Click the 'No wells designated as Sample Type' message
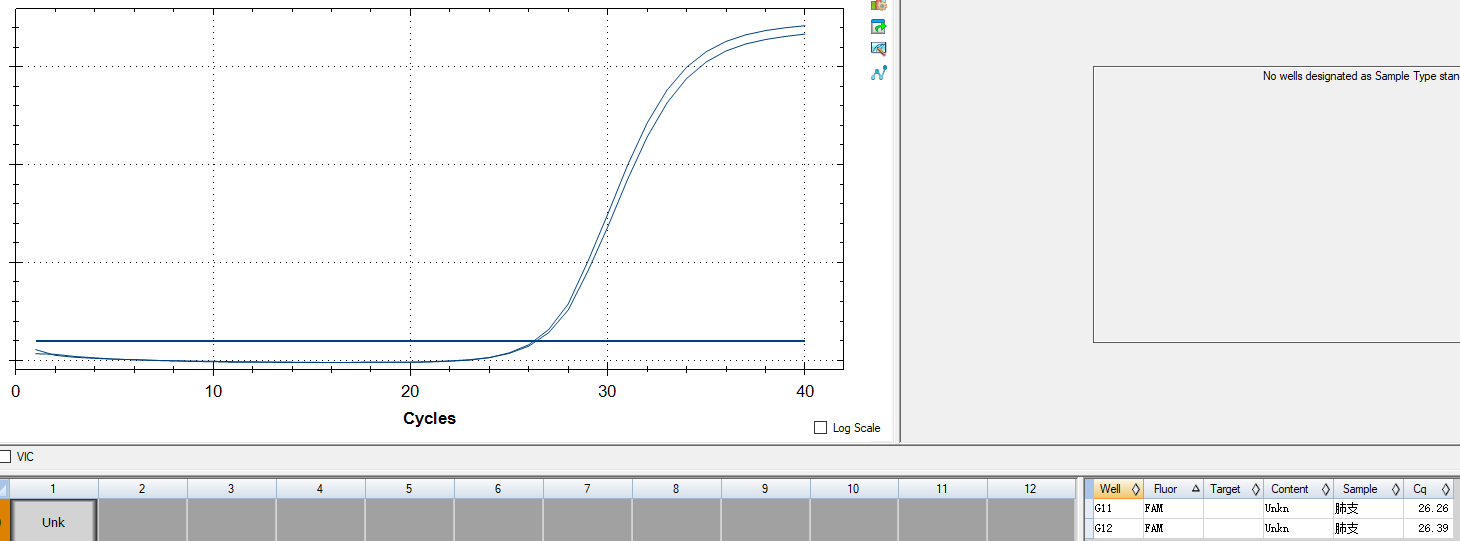 [x=1361, y=76]
